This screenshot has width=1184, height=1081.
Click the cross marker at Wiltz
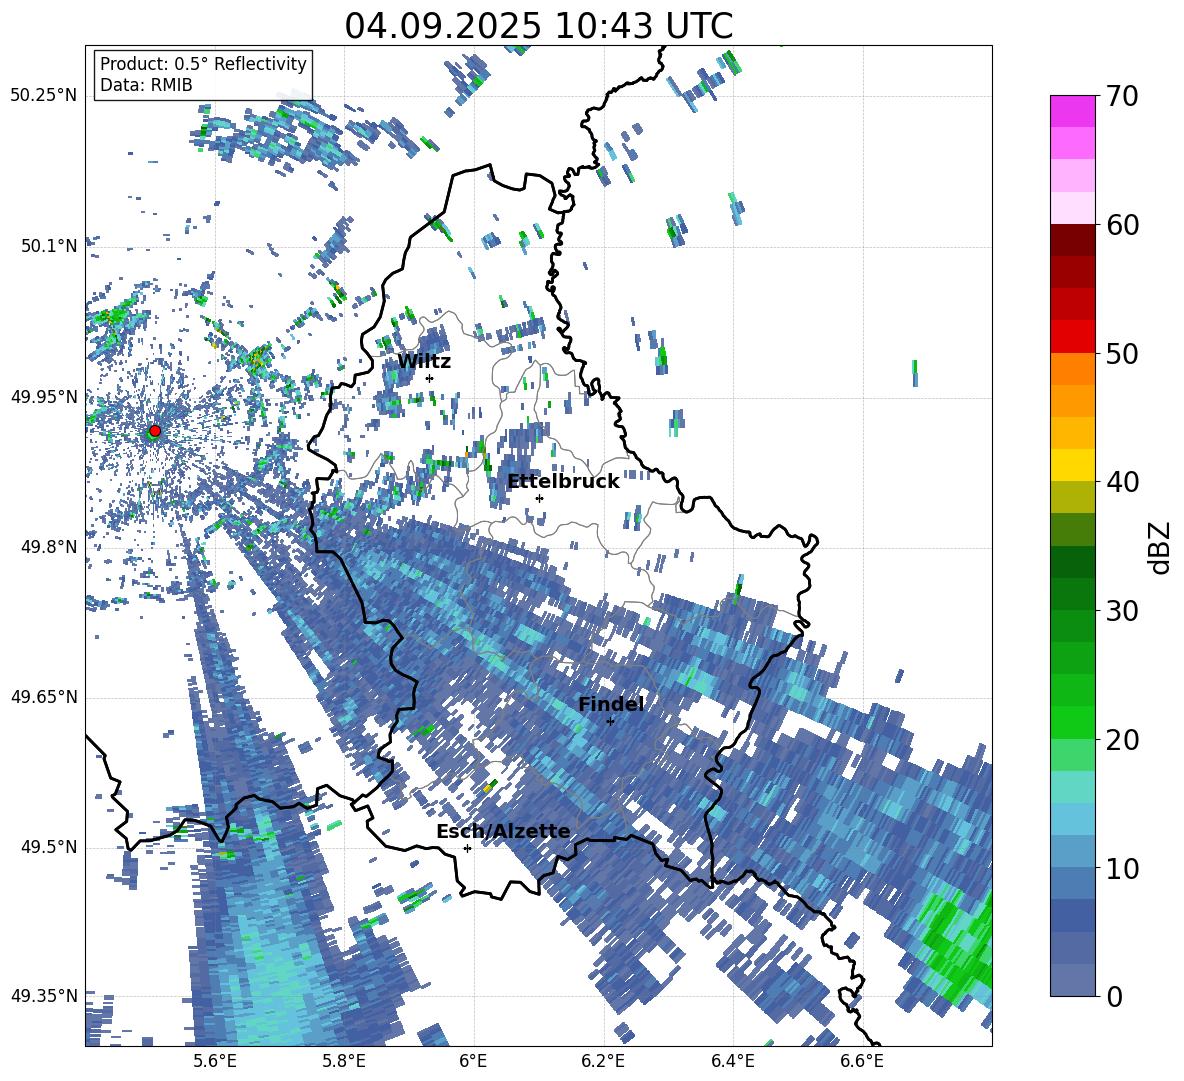(x=429, y=378)
